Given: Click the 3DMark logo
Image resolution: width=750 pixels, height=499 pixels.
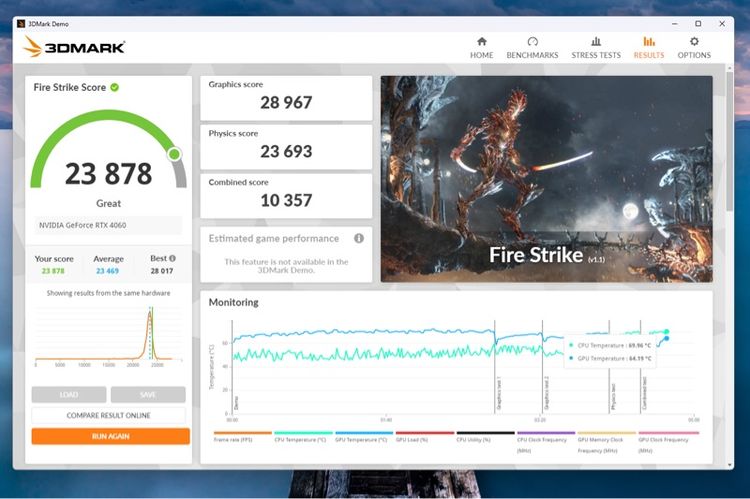Looking at the screenshot, I should tap(74, 47).
